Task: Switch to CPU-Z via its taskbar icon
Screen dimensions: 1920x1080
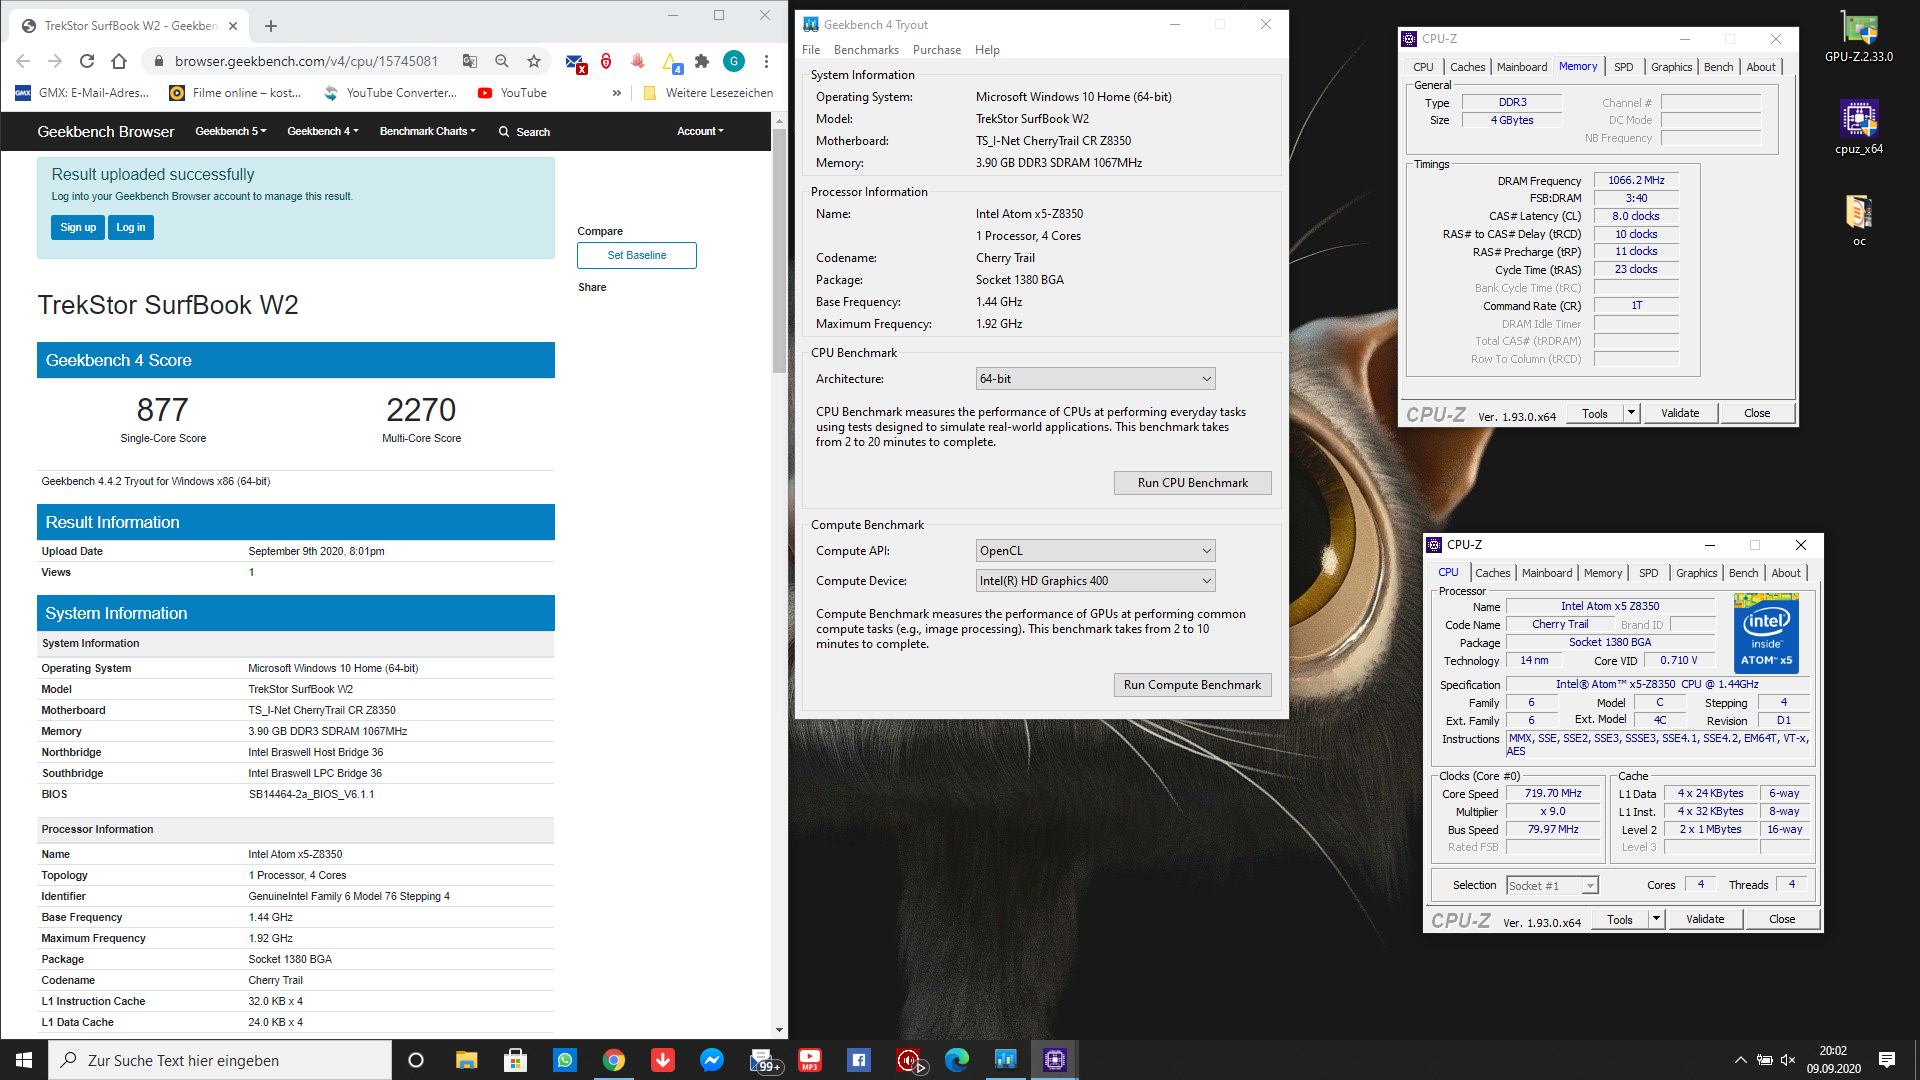Action: pos(1055,1060)
